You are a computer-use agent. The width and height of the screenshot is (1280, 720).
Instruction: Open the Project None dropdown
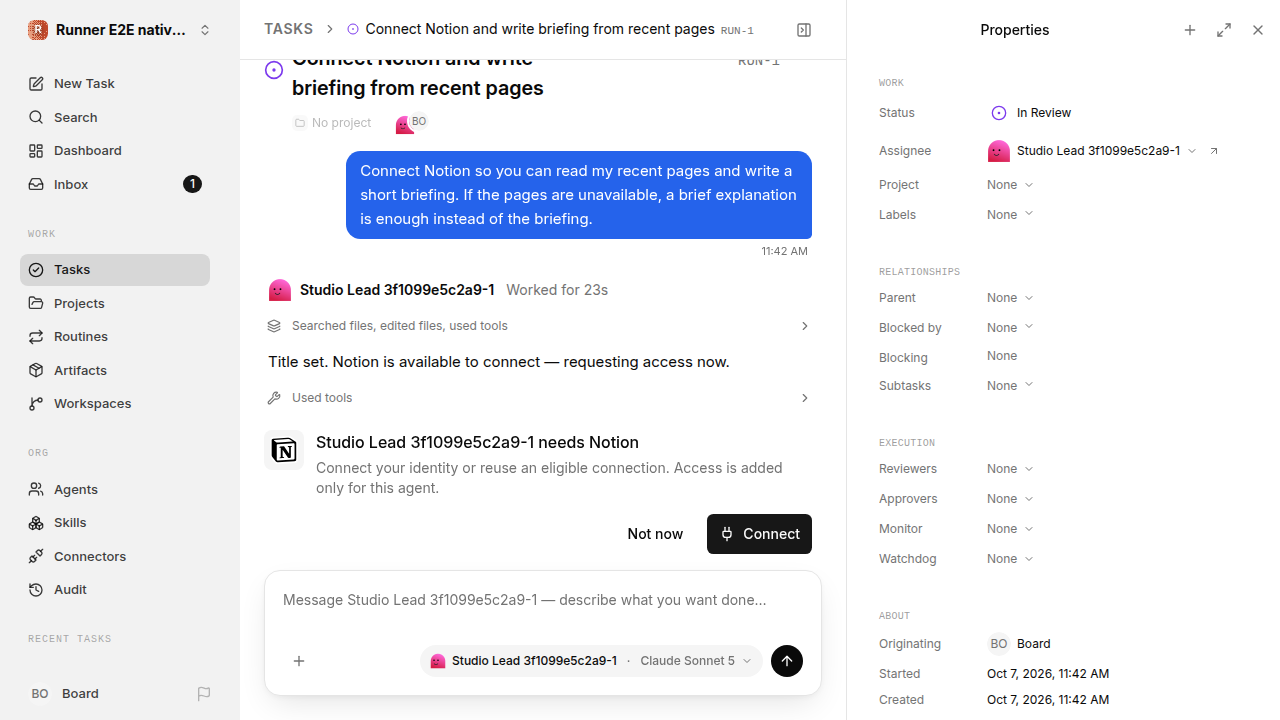click(x=1010, y=185)
